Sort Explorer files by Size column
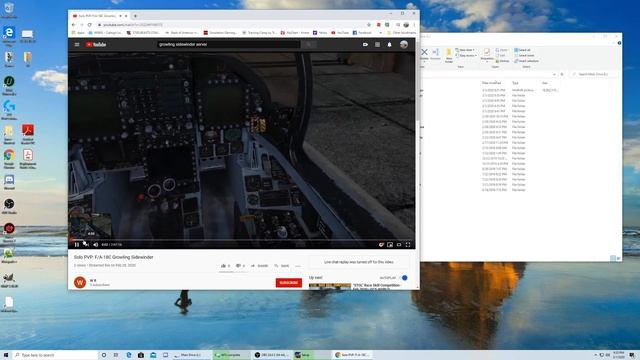 click(x=545, y=83)
